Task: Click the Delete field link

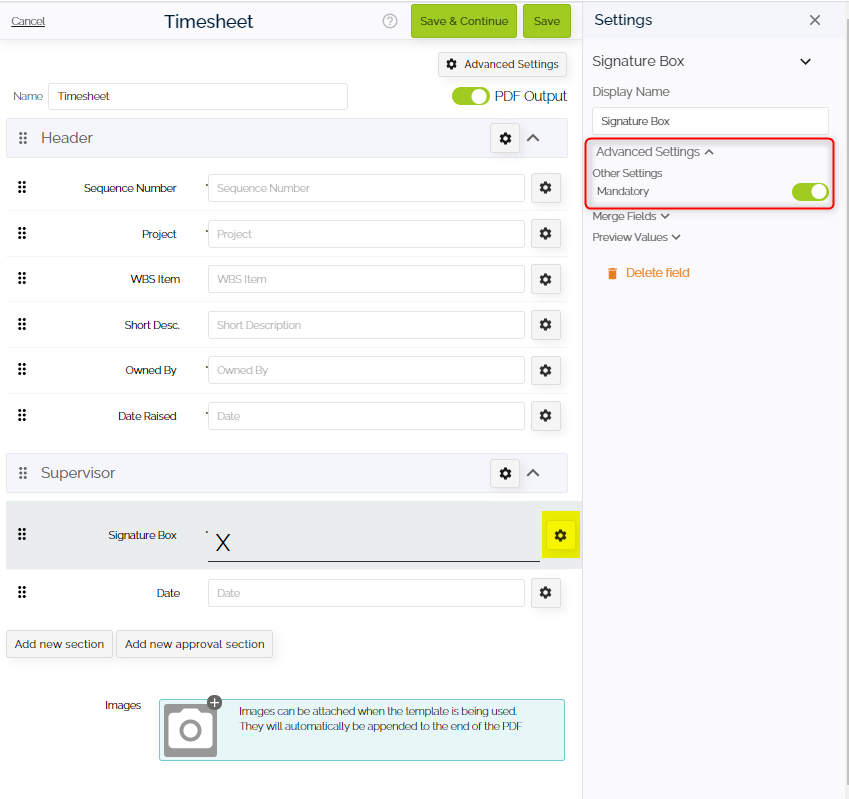Action: tap(648, 273)
